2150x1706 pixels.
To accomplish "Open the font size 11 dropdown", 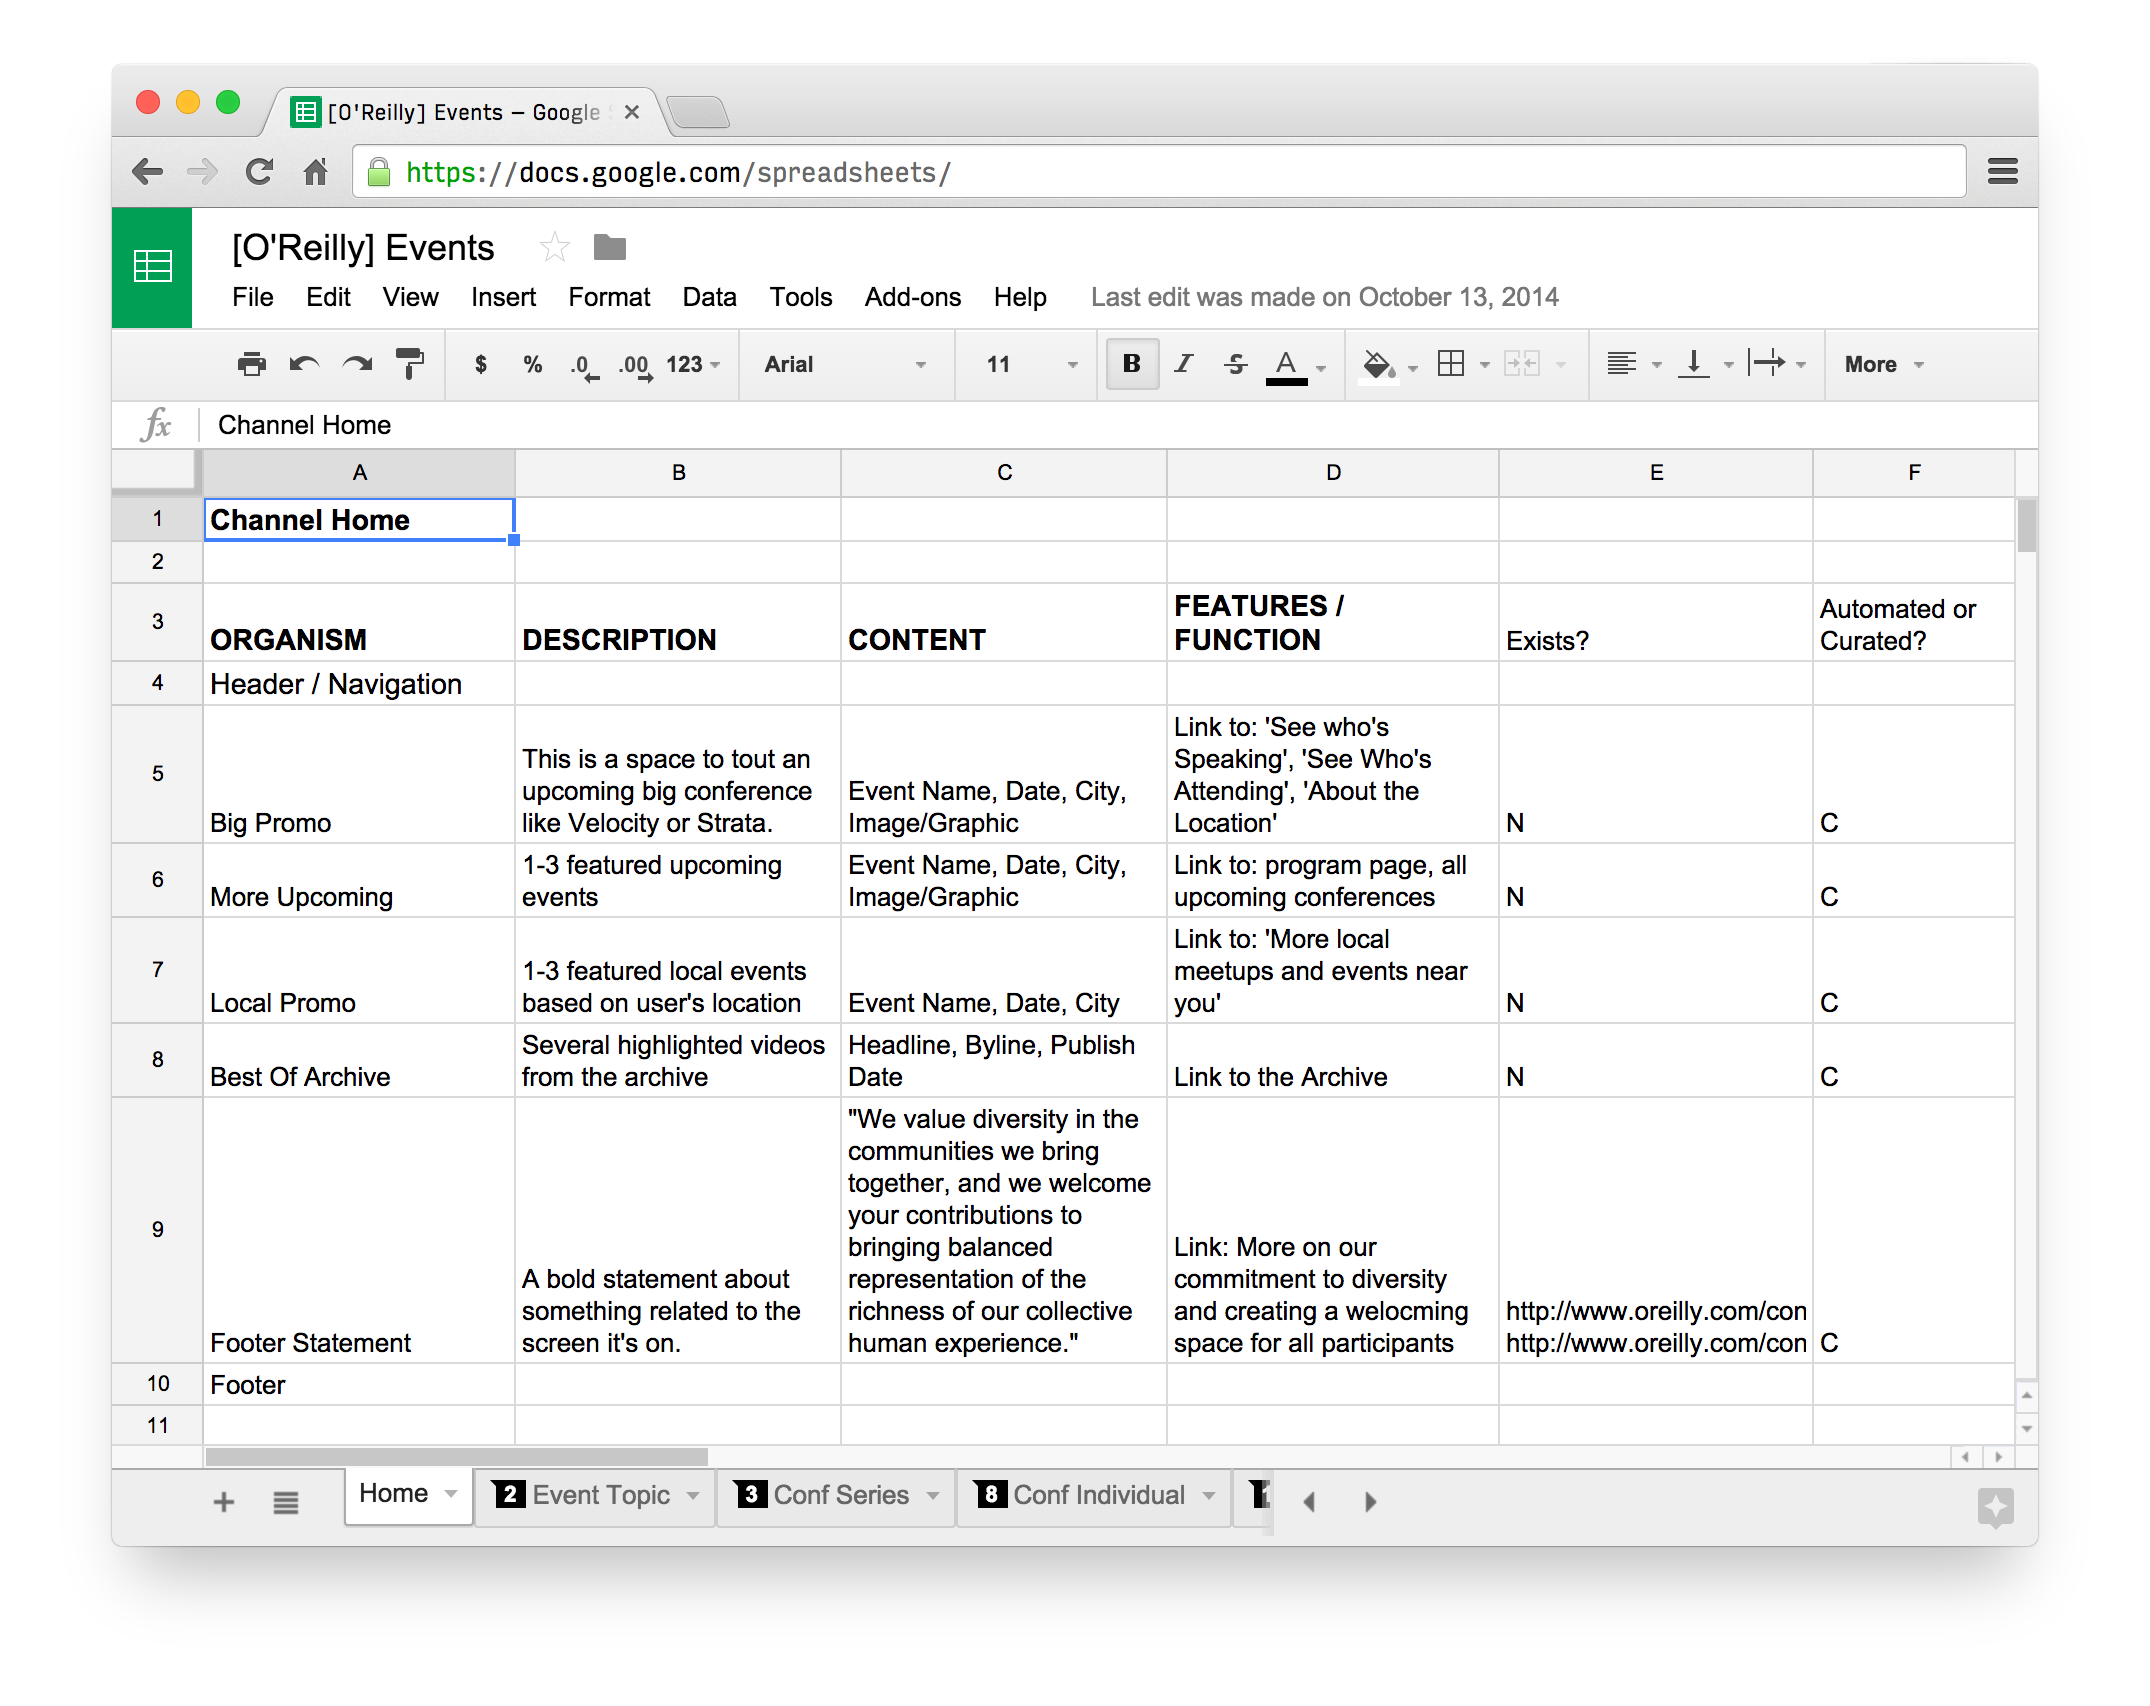I will click(x=1032, y=364).
